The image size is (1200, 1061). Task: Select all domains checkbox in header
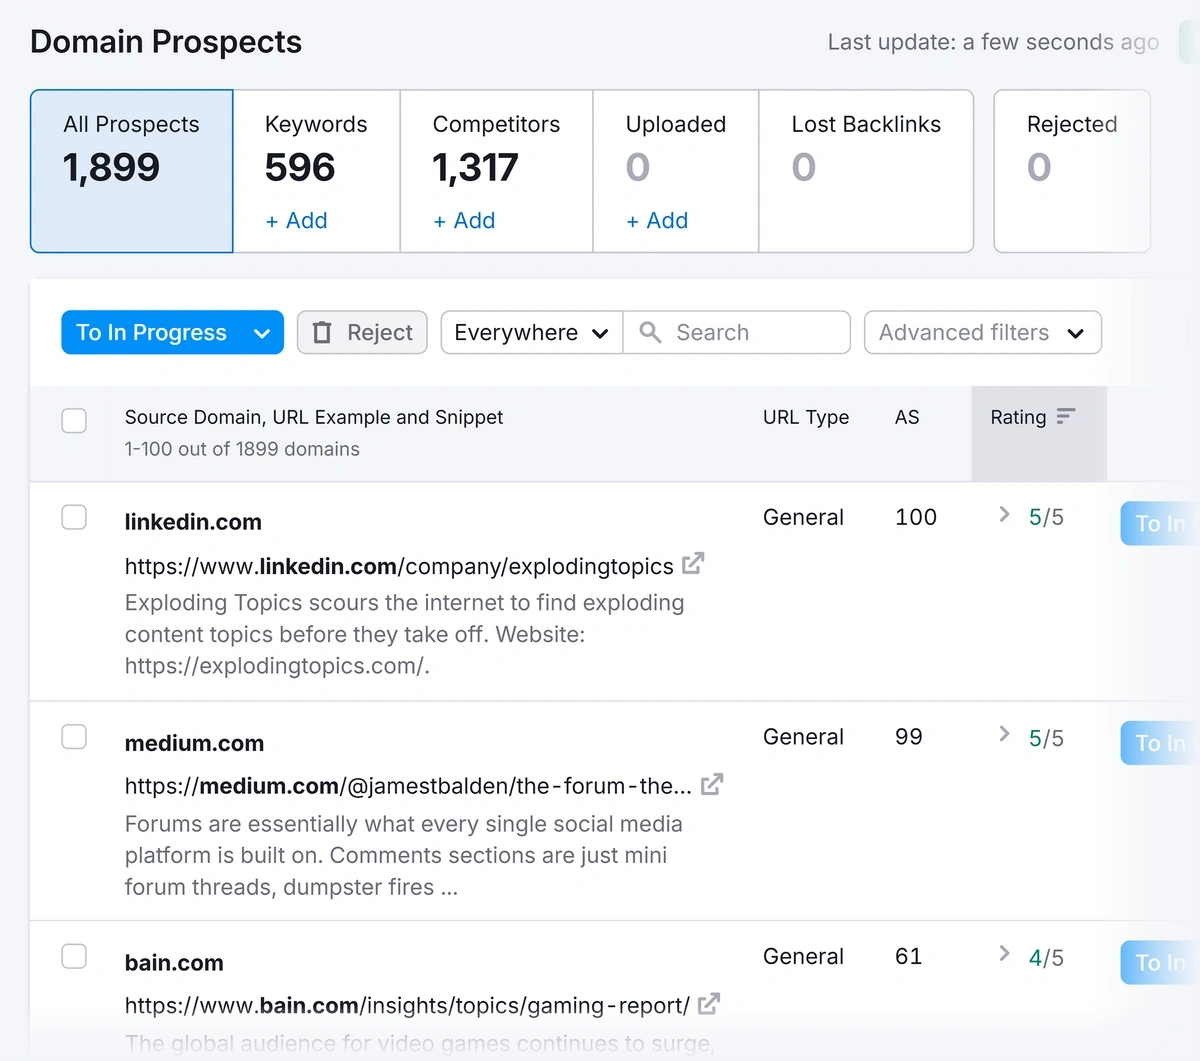74,420
